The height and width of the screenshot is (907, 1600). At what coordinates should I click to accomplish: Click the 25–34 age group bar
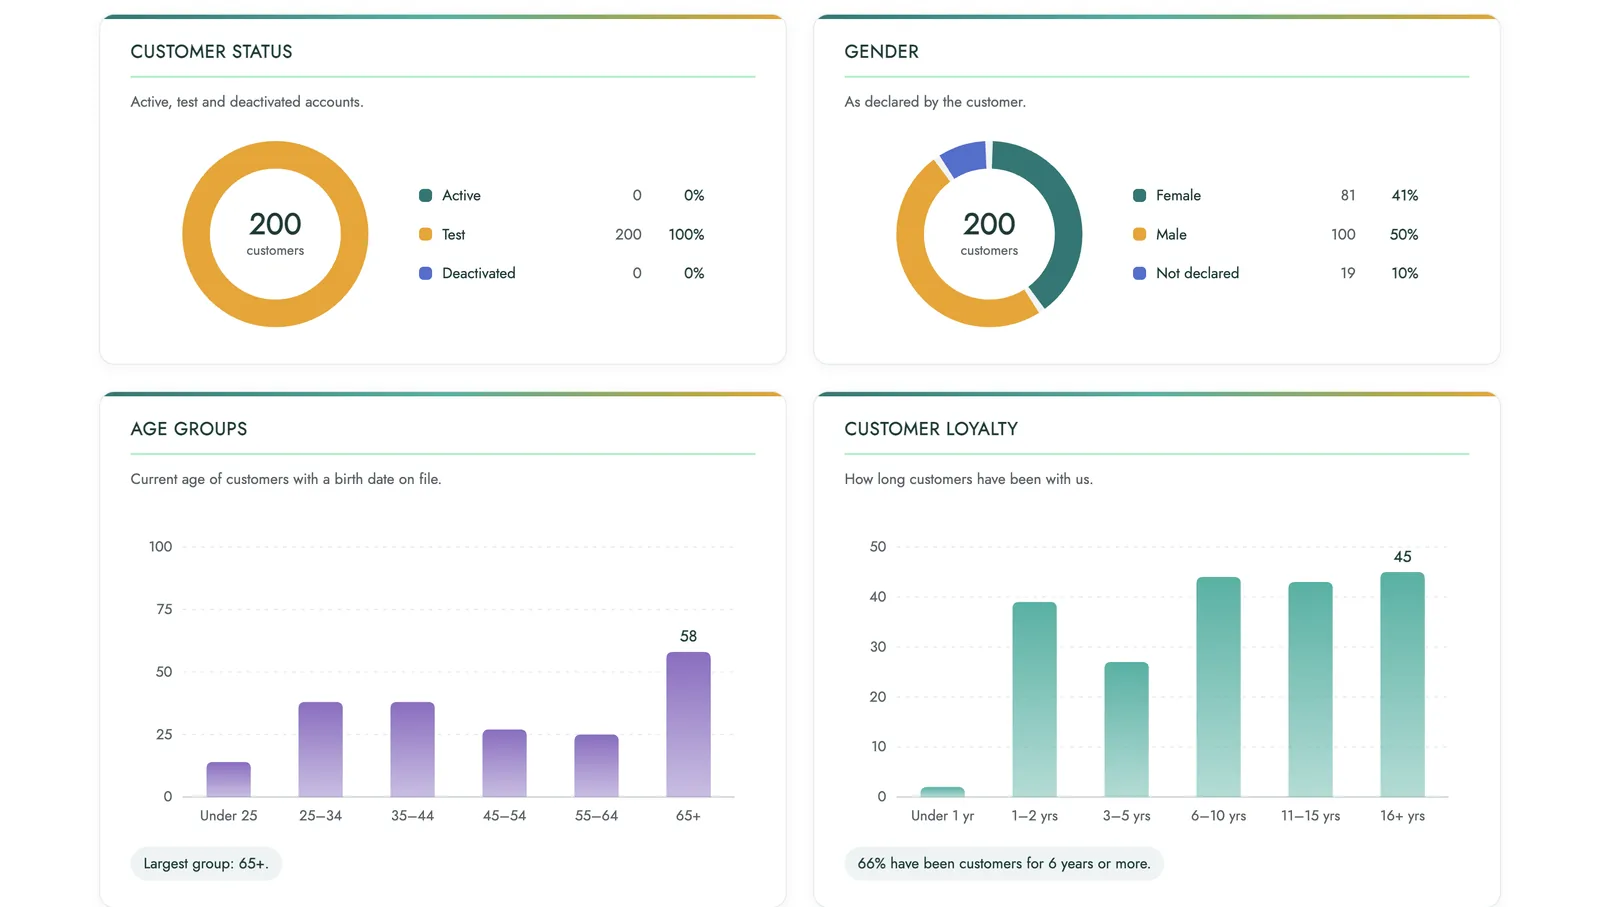tap(320, 749)
